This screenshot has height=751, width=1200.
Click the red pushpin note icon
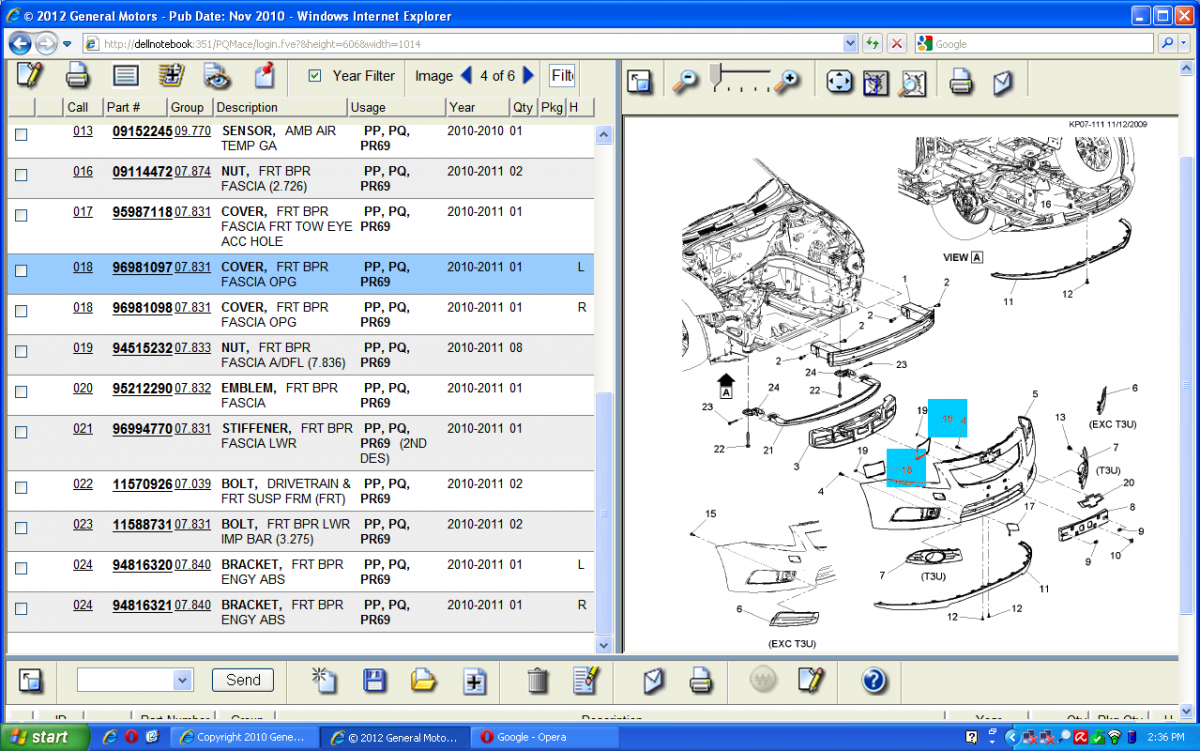(264, 75)
